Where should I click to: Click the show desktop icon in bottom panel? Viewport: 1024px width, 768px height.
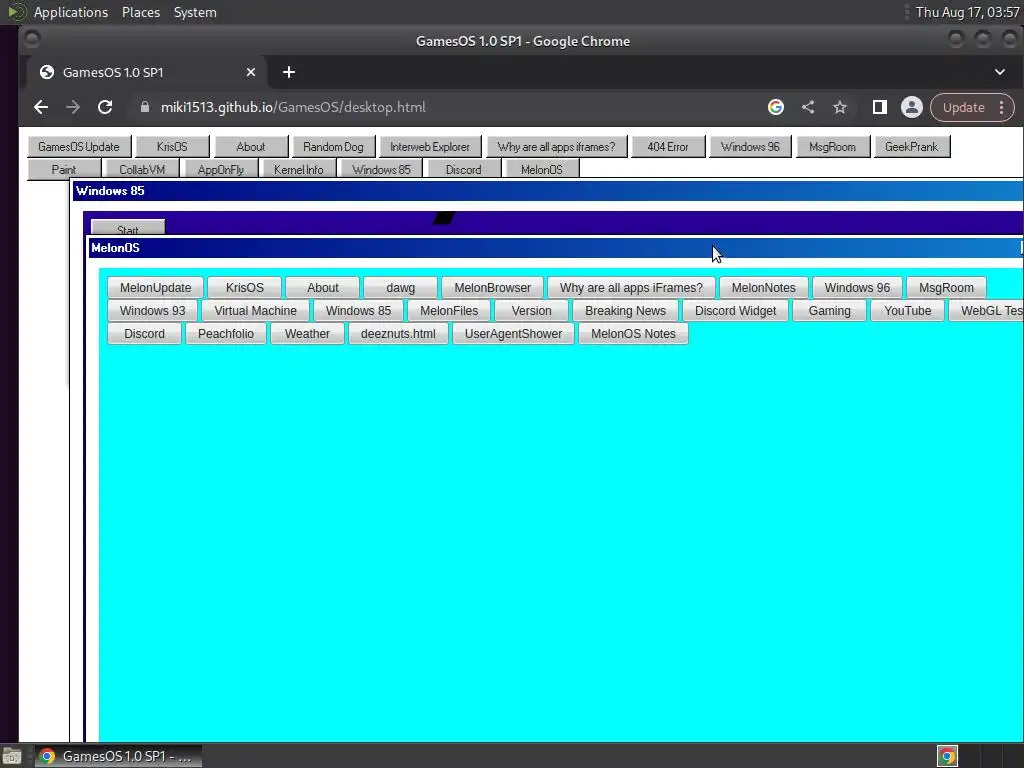pyautogui.click(x=12, y=756)
